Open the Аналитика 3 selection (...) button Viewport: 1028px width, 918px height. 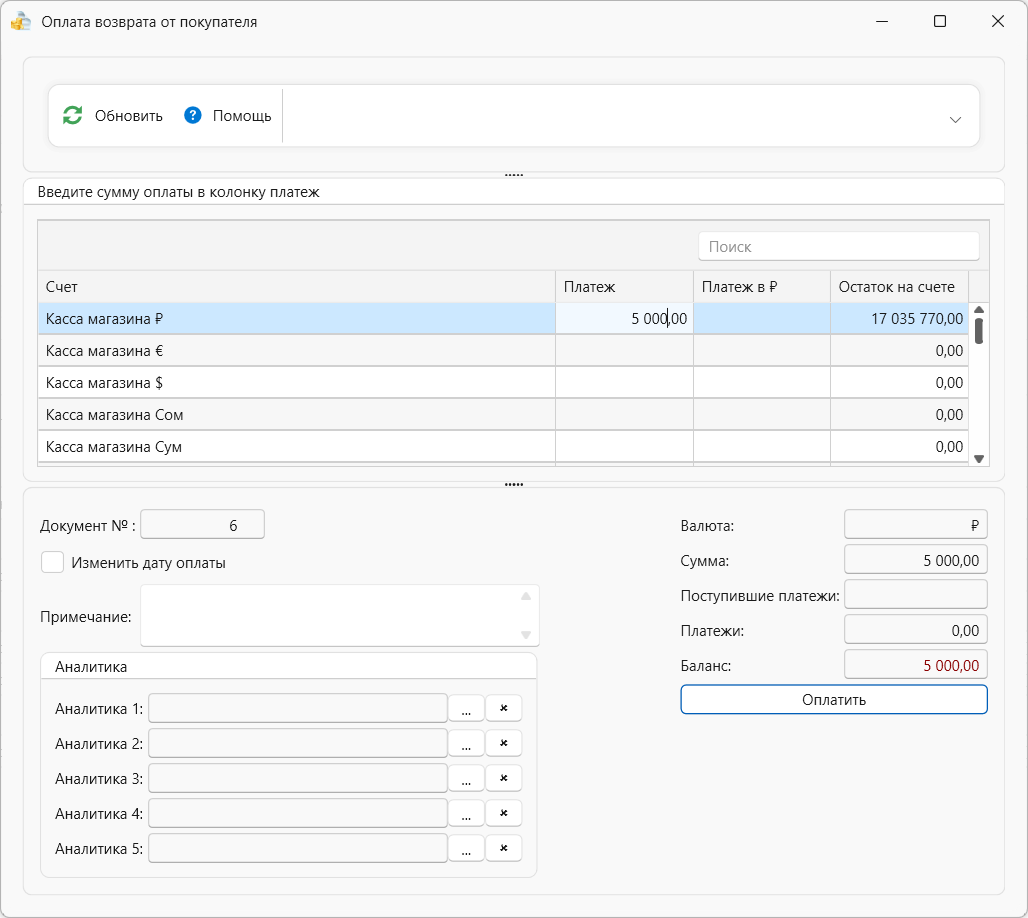[x=466, y=778]
